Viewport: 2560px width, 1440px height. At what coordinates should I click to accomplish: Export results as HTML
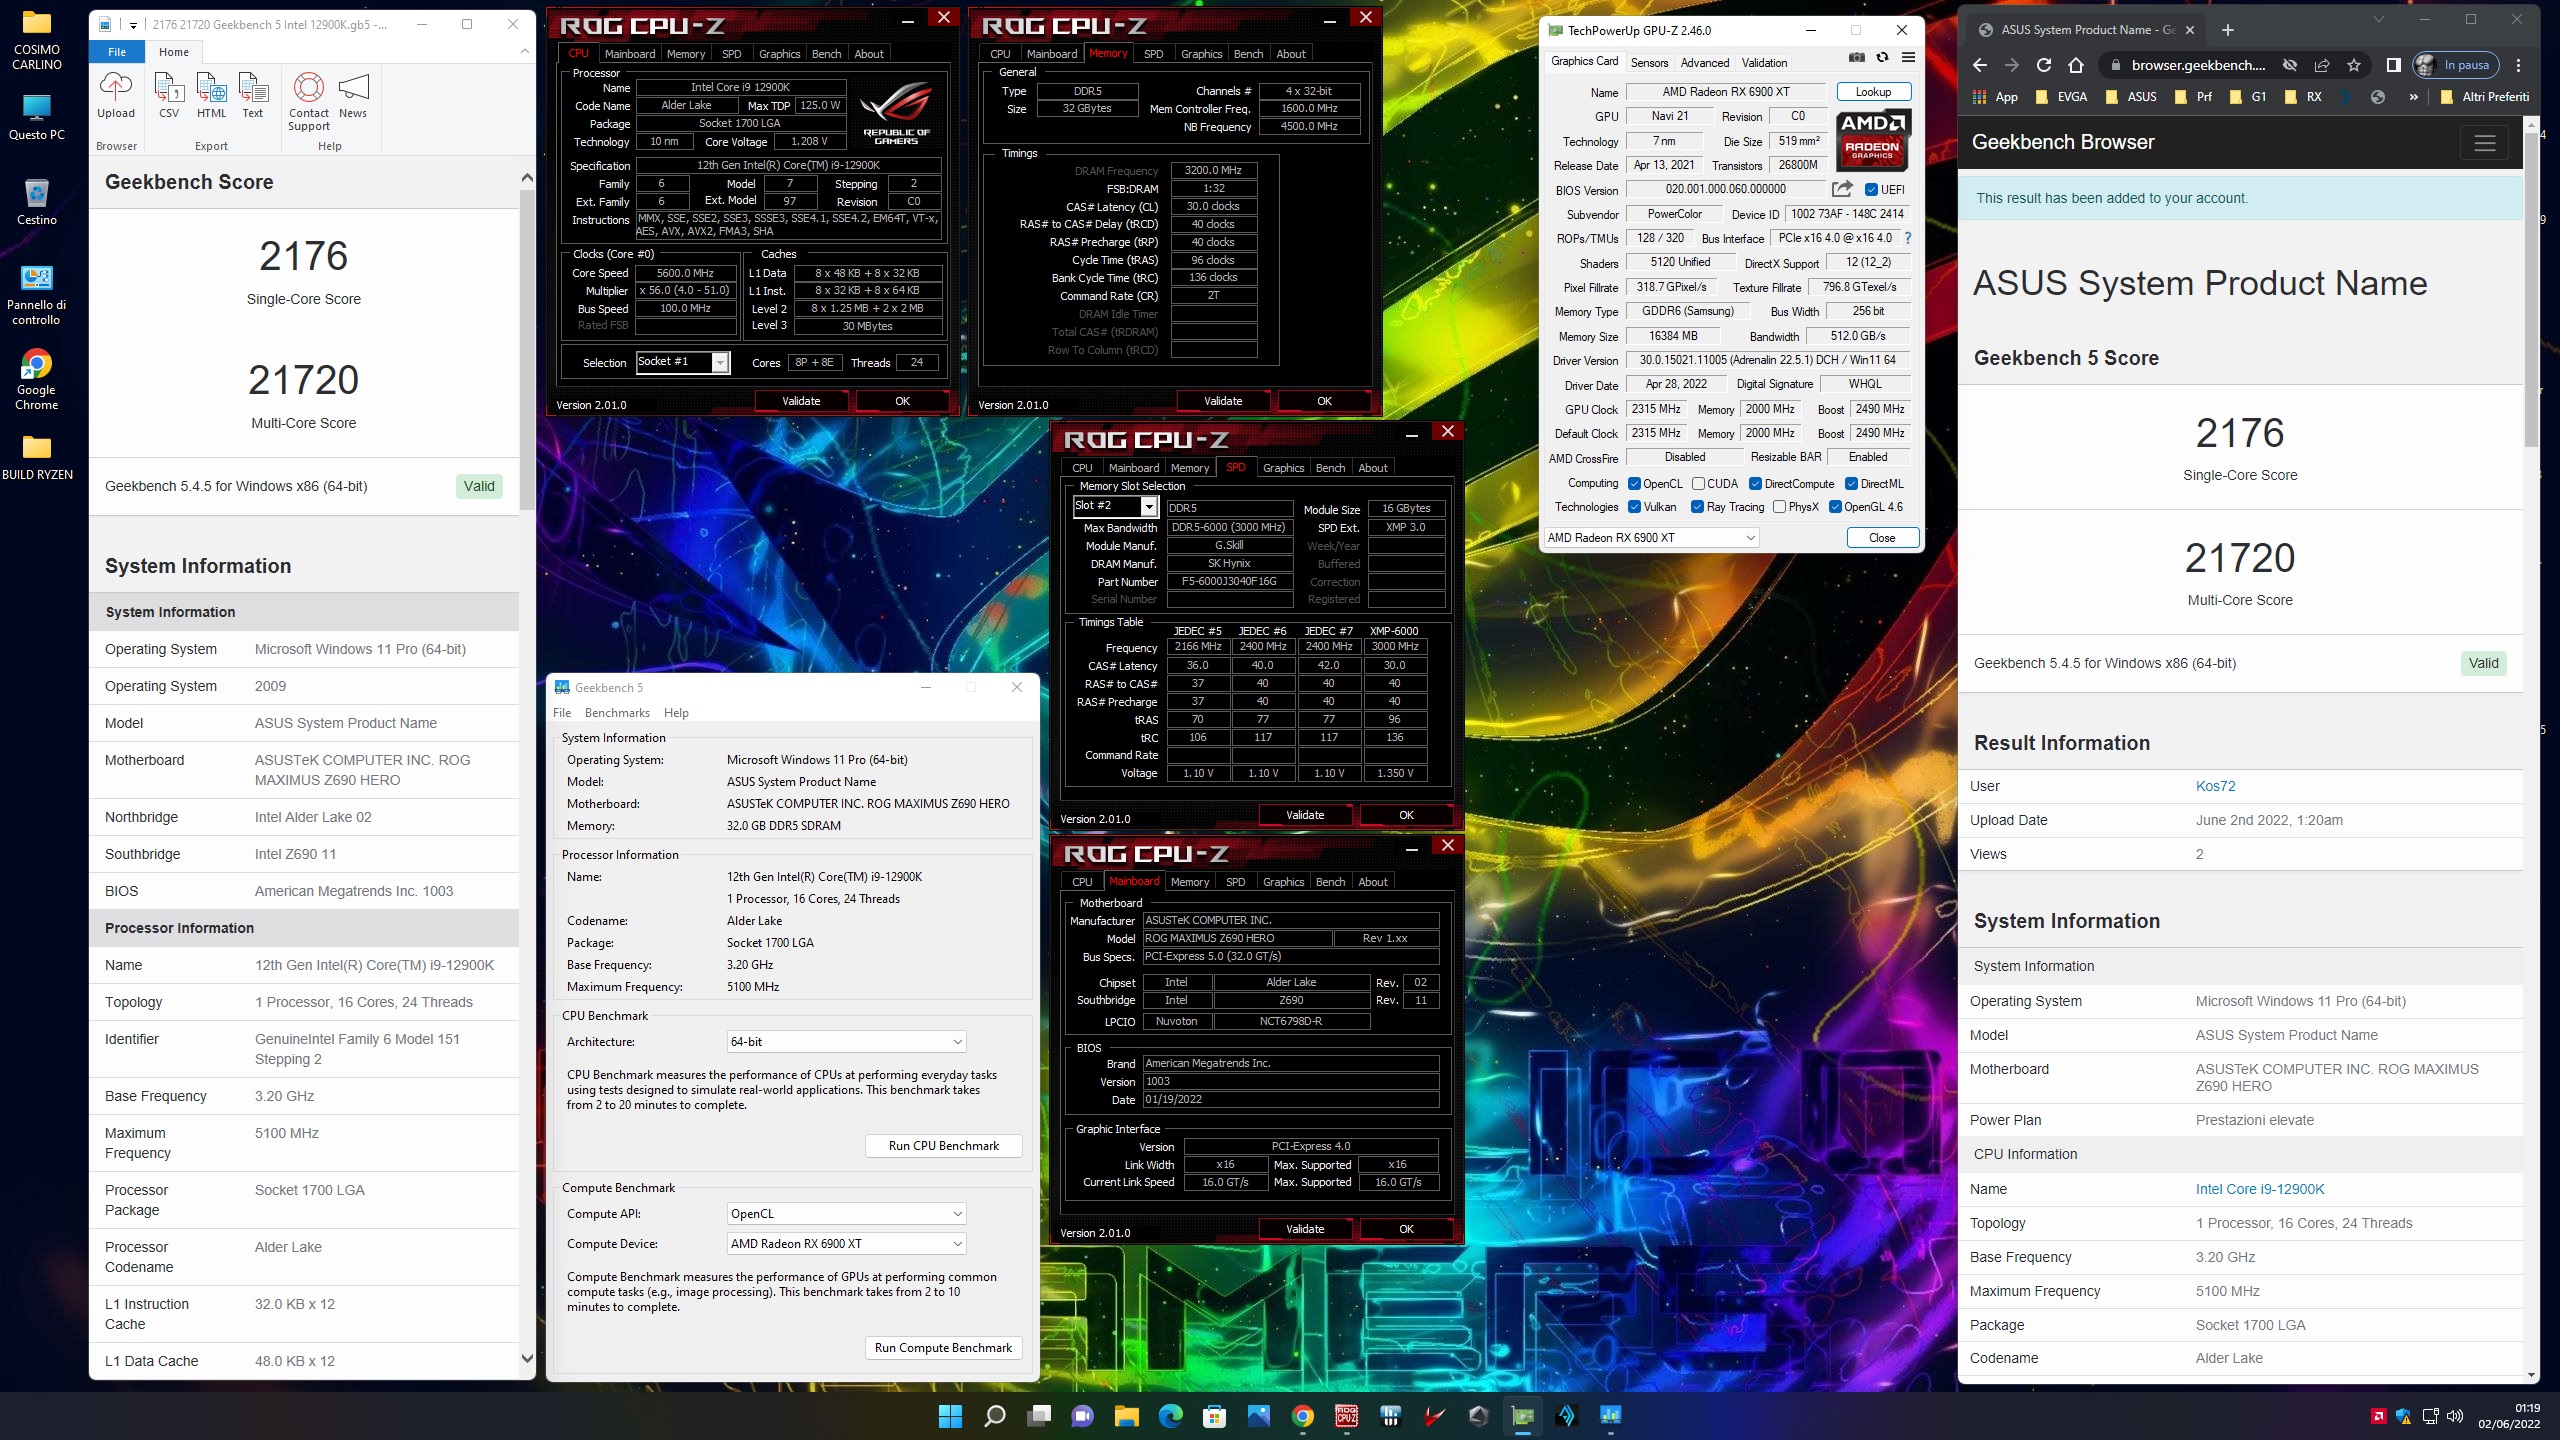pyautogui.click(x=211, y=96)
